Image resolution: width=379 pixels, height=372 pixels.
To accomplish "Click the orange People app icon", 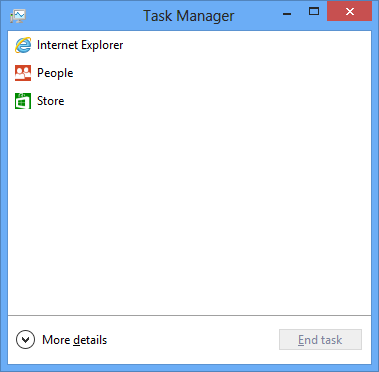I will click(x=23, y=73).
